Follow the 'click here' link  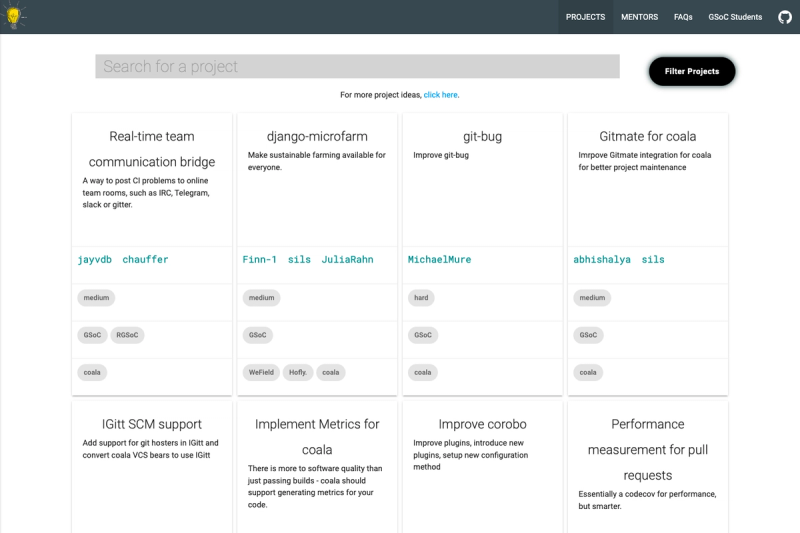pyautogui.click(x=440, y=95)
